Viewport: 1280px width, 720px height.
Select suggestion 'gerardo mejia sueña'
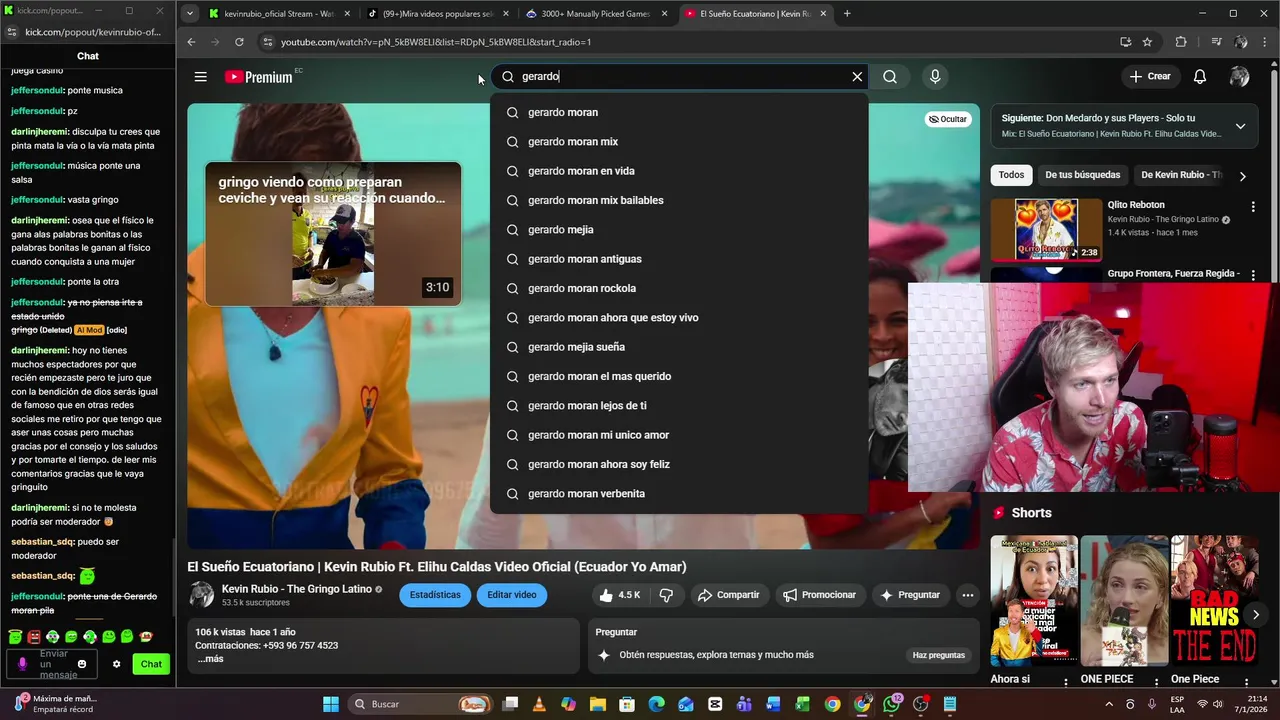[679, 347]
